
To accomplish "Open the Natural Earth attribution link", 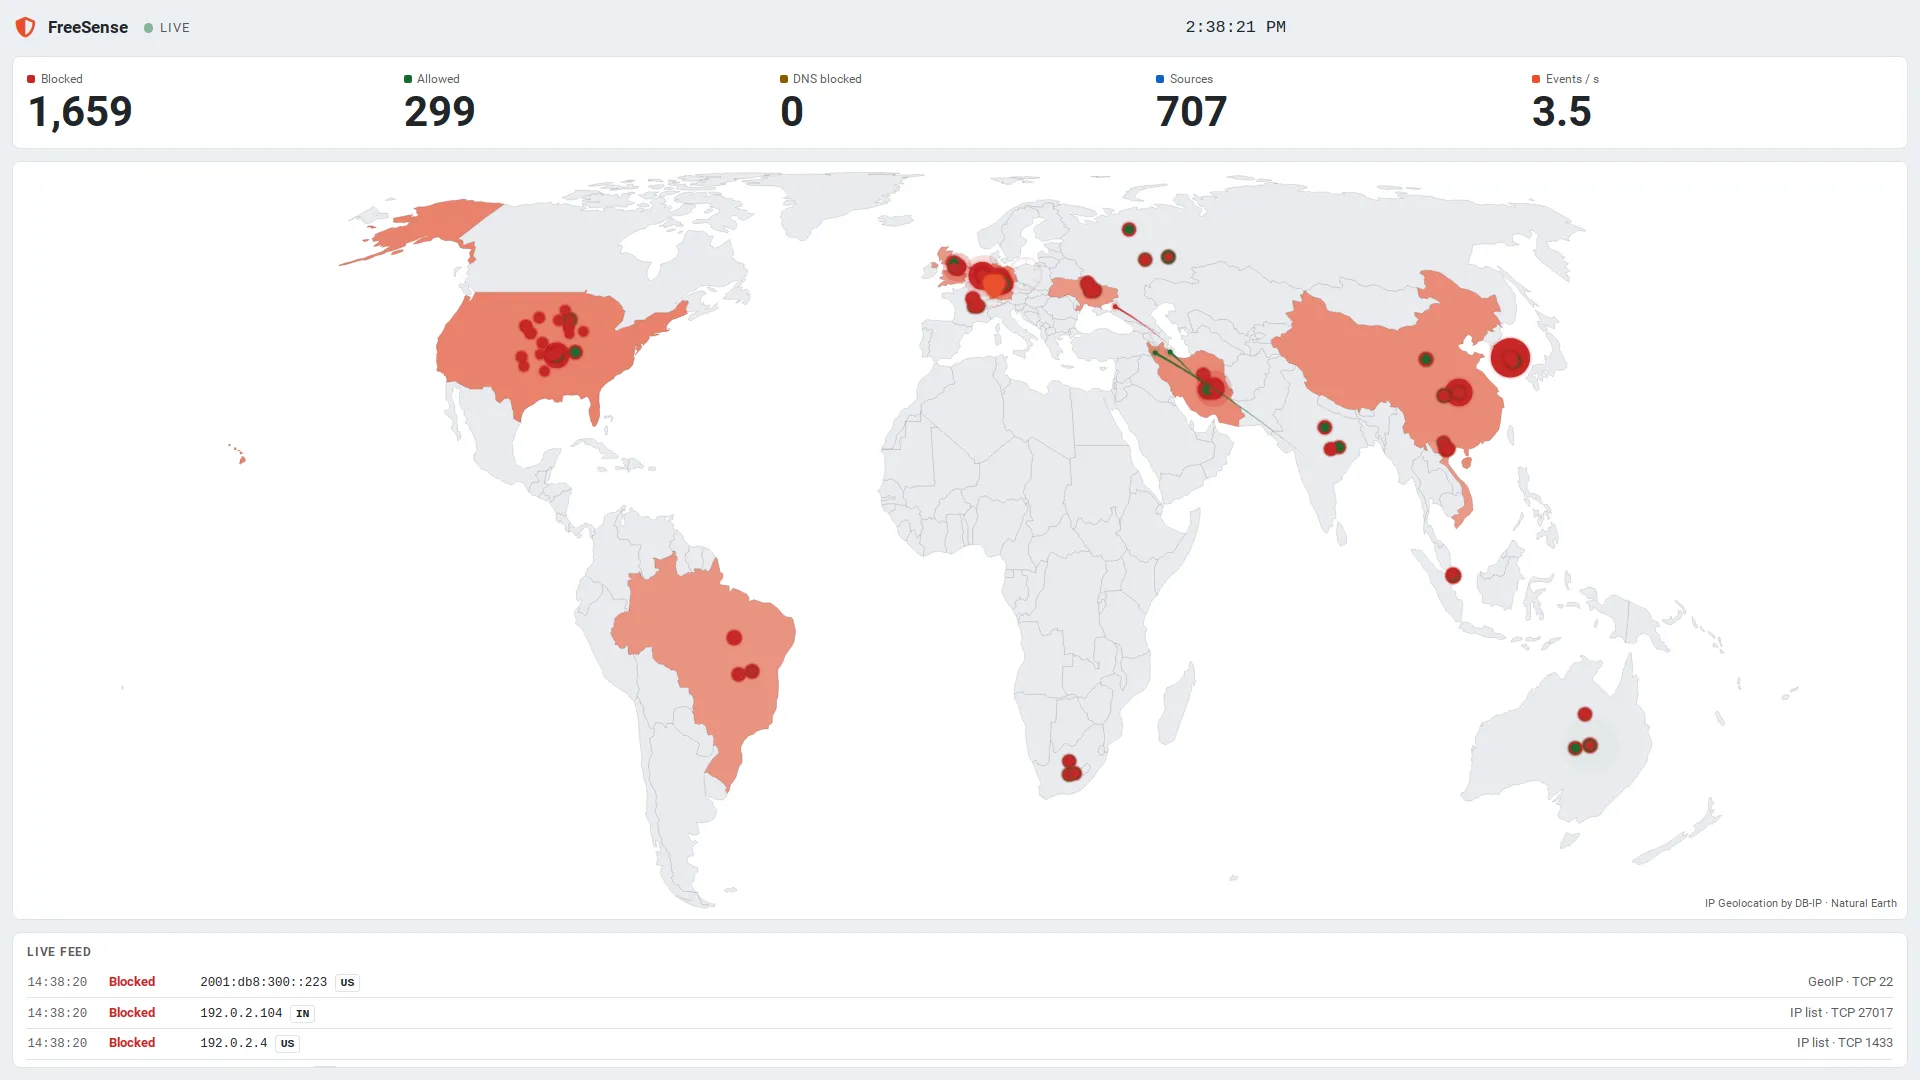I will point(1863,903).
